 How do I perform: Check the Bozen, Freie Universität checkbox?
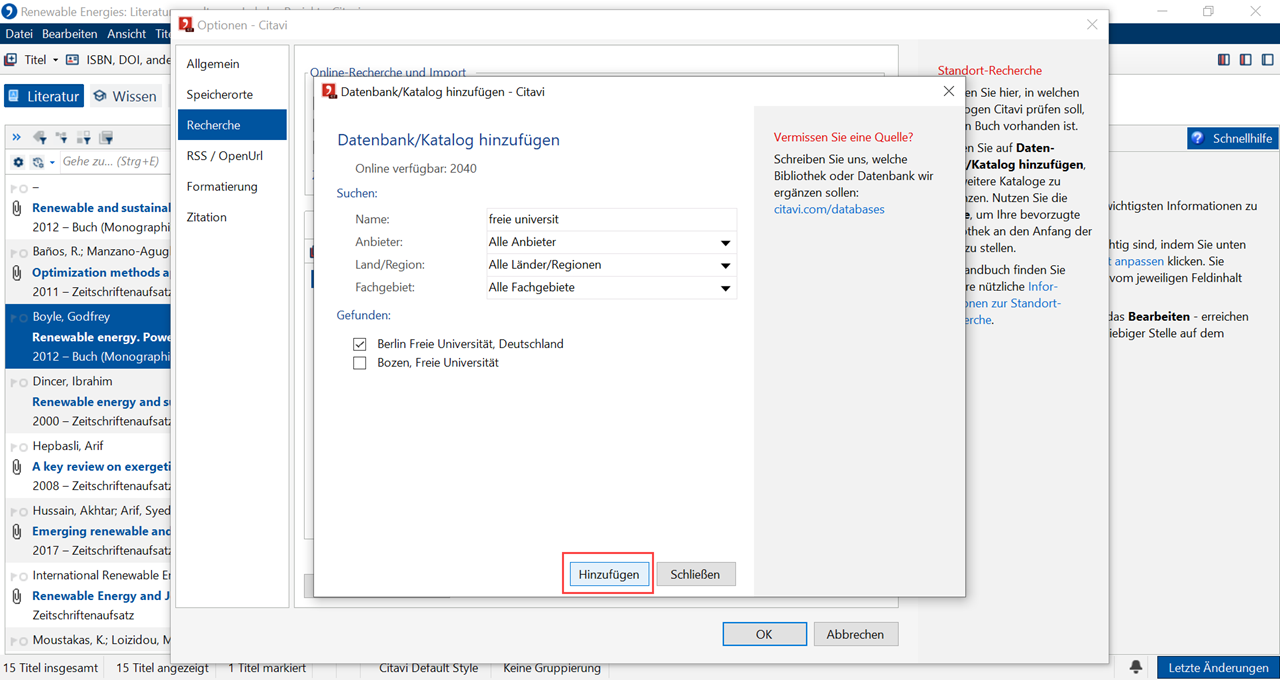pos(360,363)
